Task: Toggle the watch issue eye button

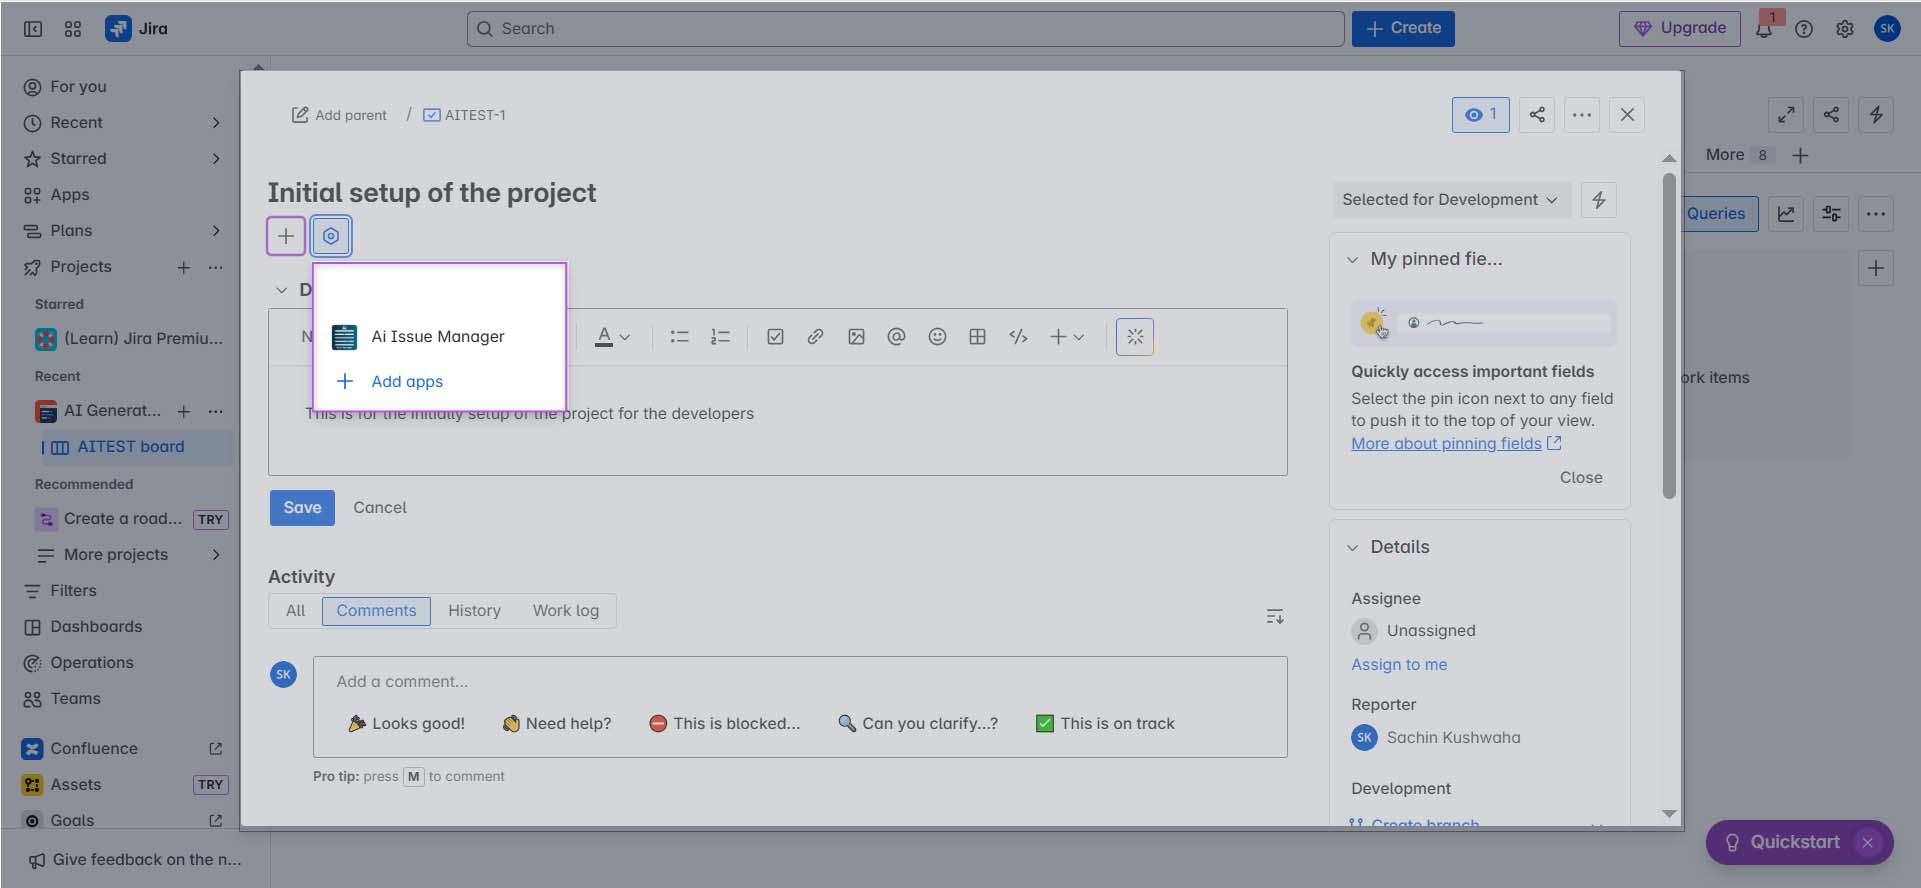Action: (x=1480, y=115)
